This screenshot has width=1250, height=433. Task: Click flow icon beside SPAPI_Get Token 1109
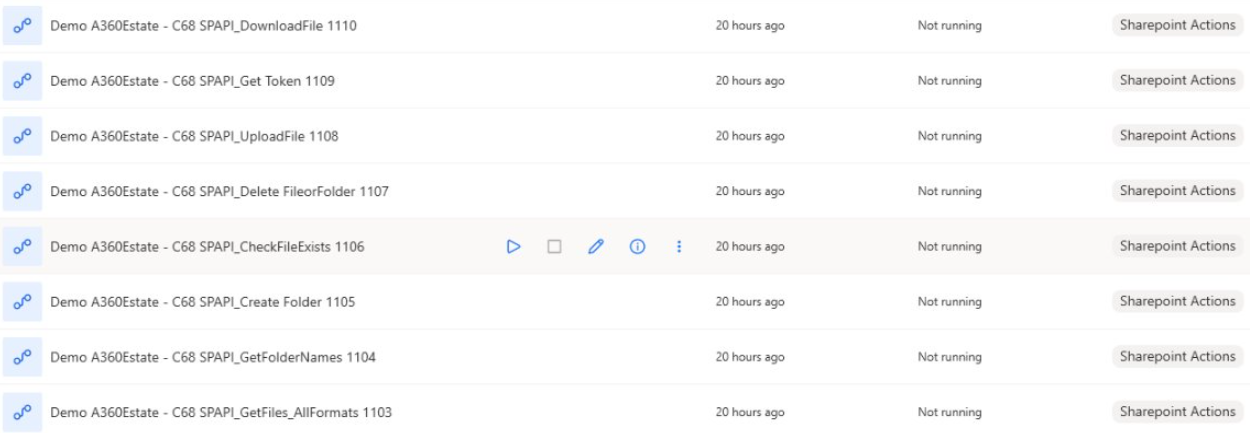click(x=21, y=81)
